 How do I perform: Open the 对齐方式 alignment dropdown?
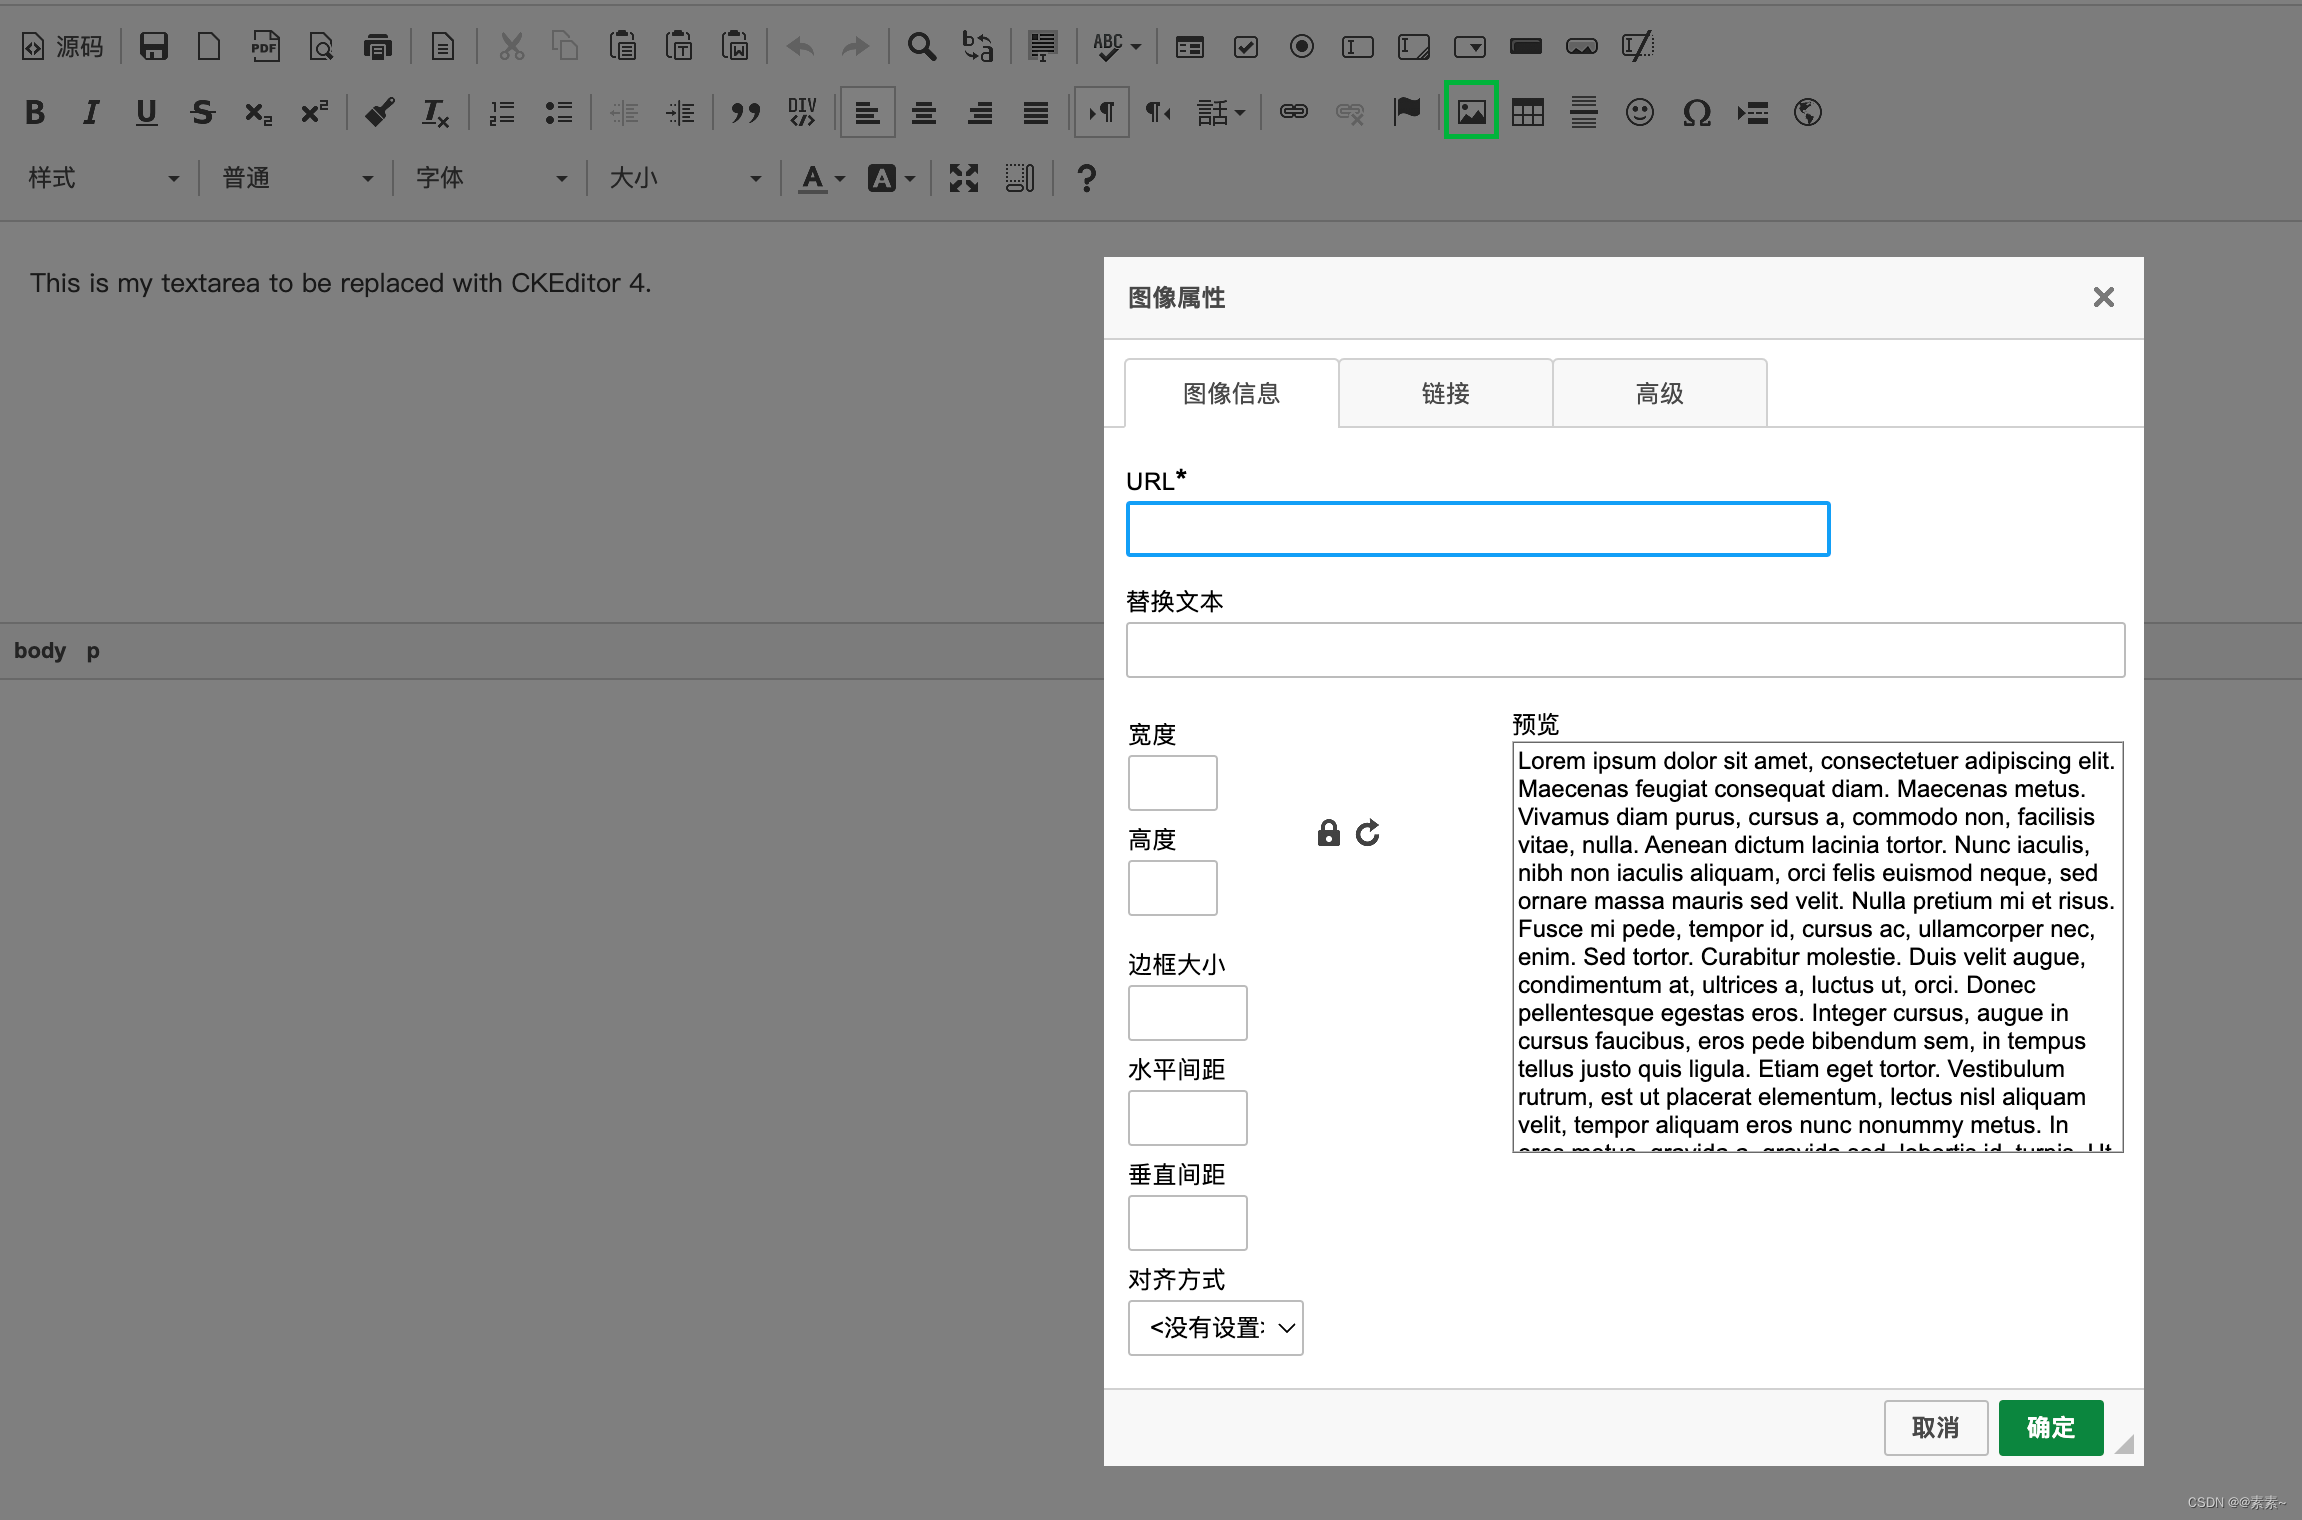[1215, 1327]
